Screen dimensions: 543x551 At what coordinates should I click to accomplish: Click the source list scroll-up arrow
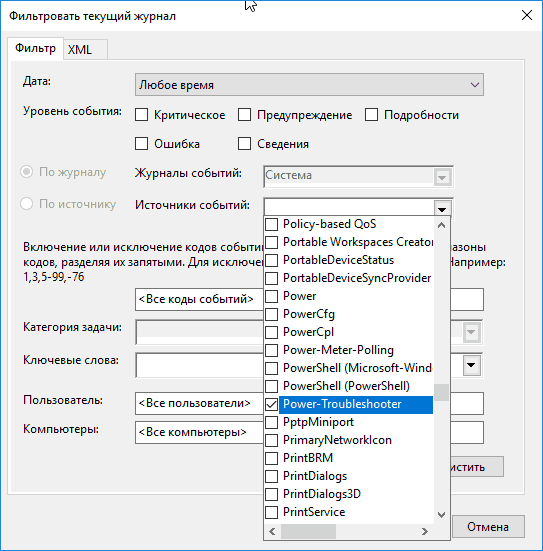[x=441, y=225]
